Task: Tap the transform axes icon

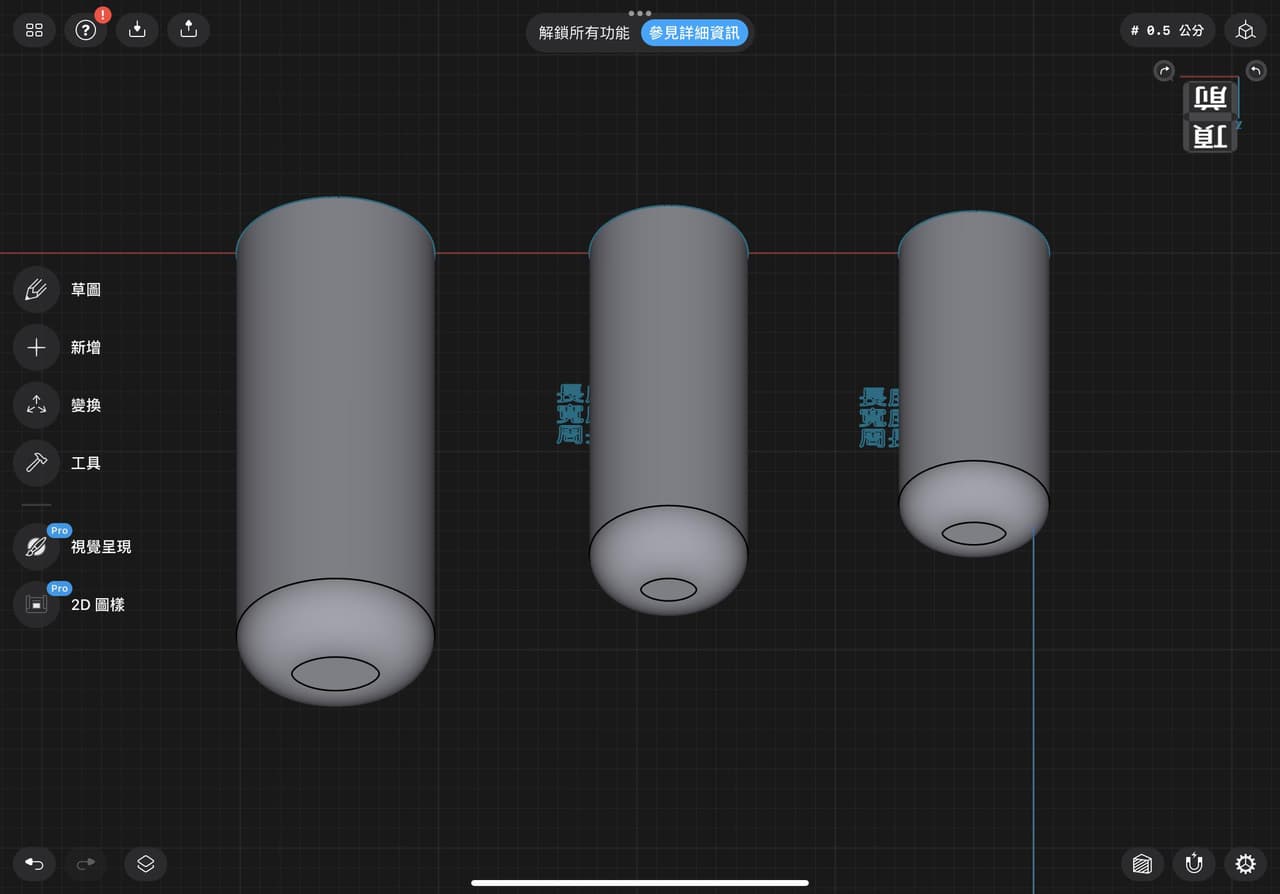Action: 36,406
